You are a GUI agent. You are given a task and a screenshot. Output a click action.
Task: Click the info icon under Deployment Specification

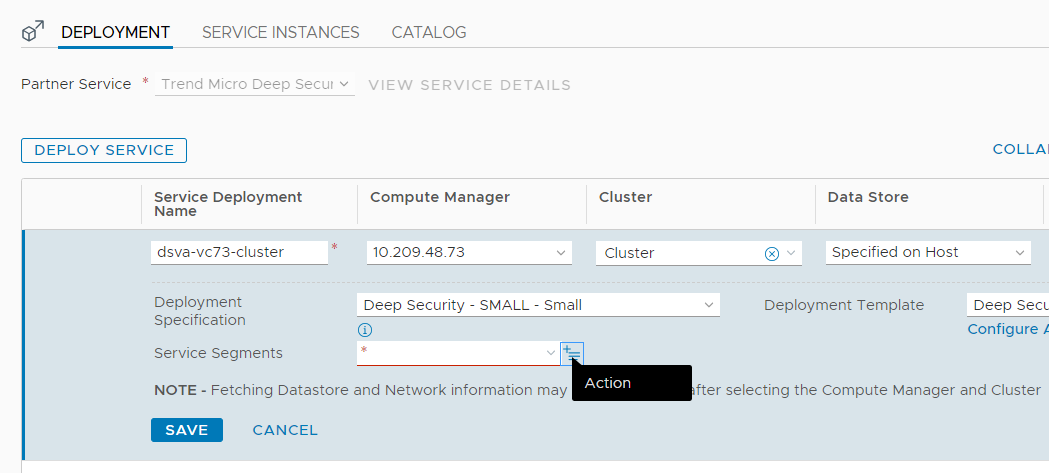tap(365, 329)
